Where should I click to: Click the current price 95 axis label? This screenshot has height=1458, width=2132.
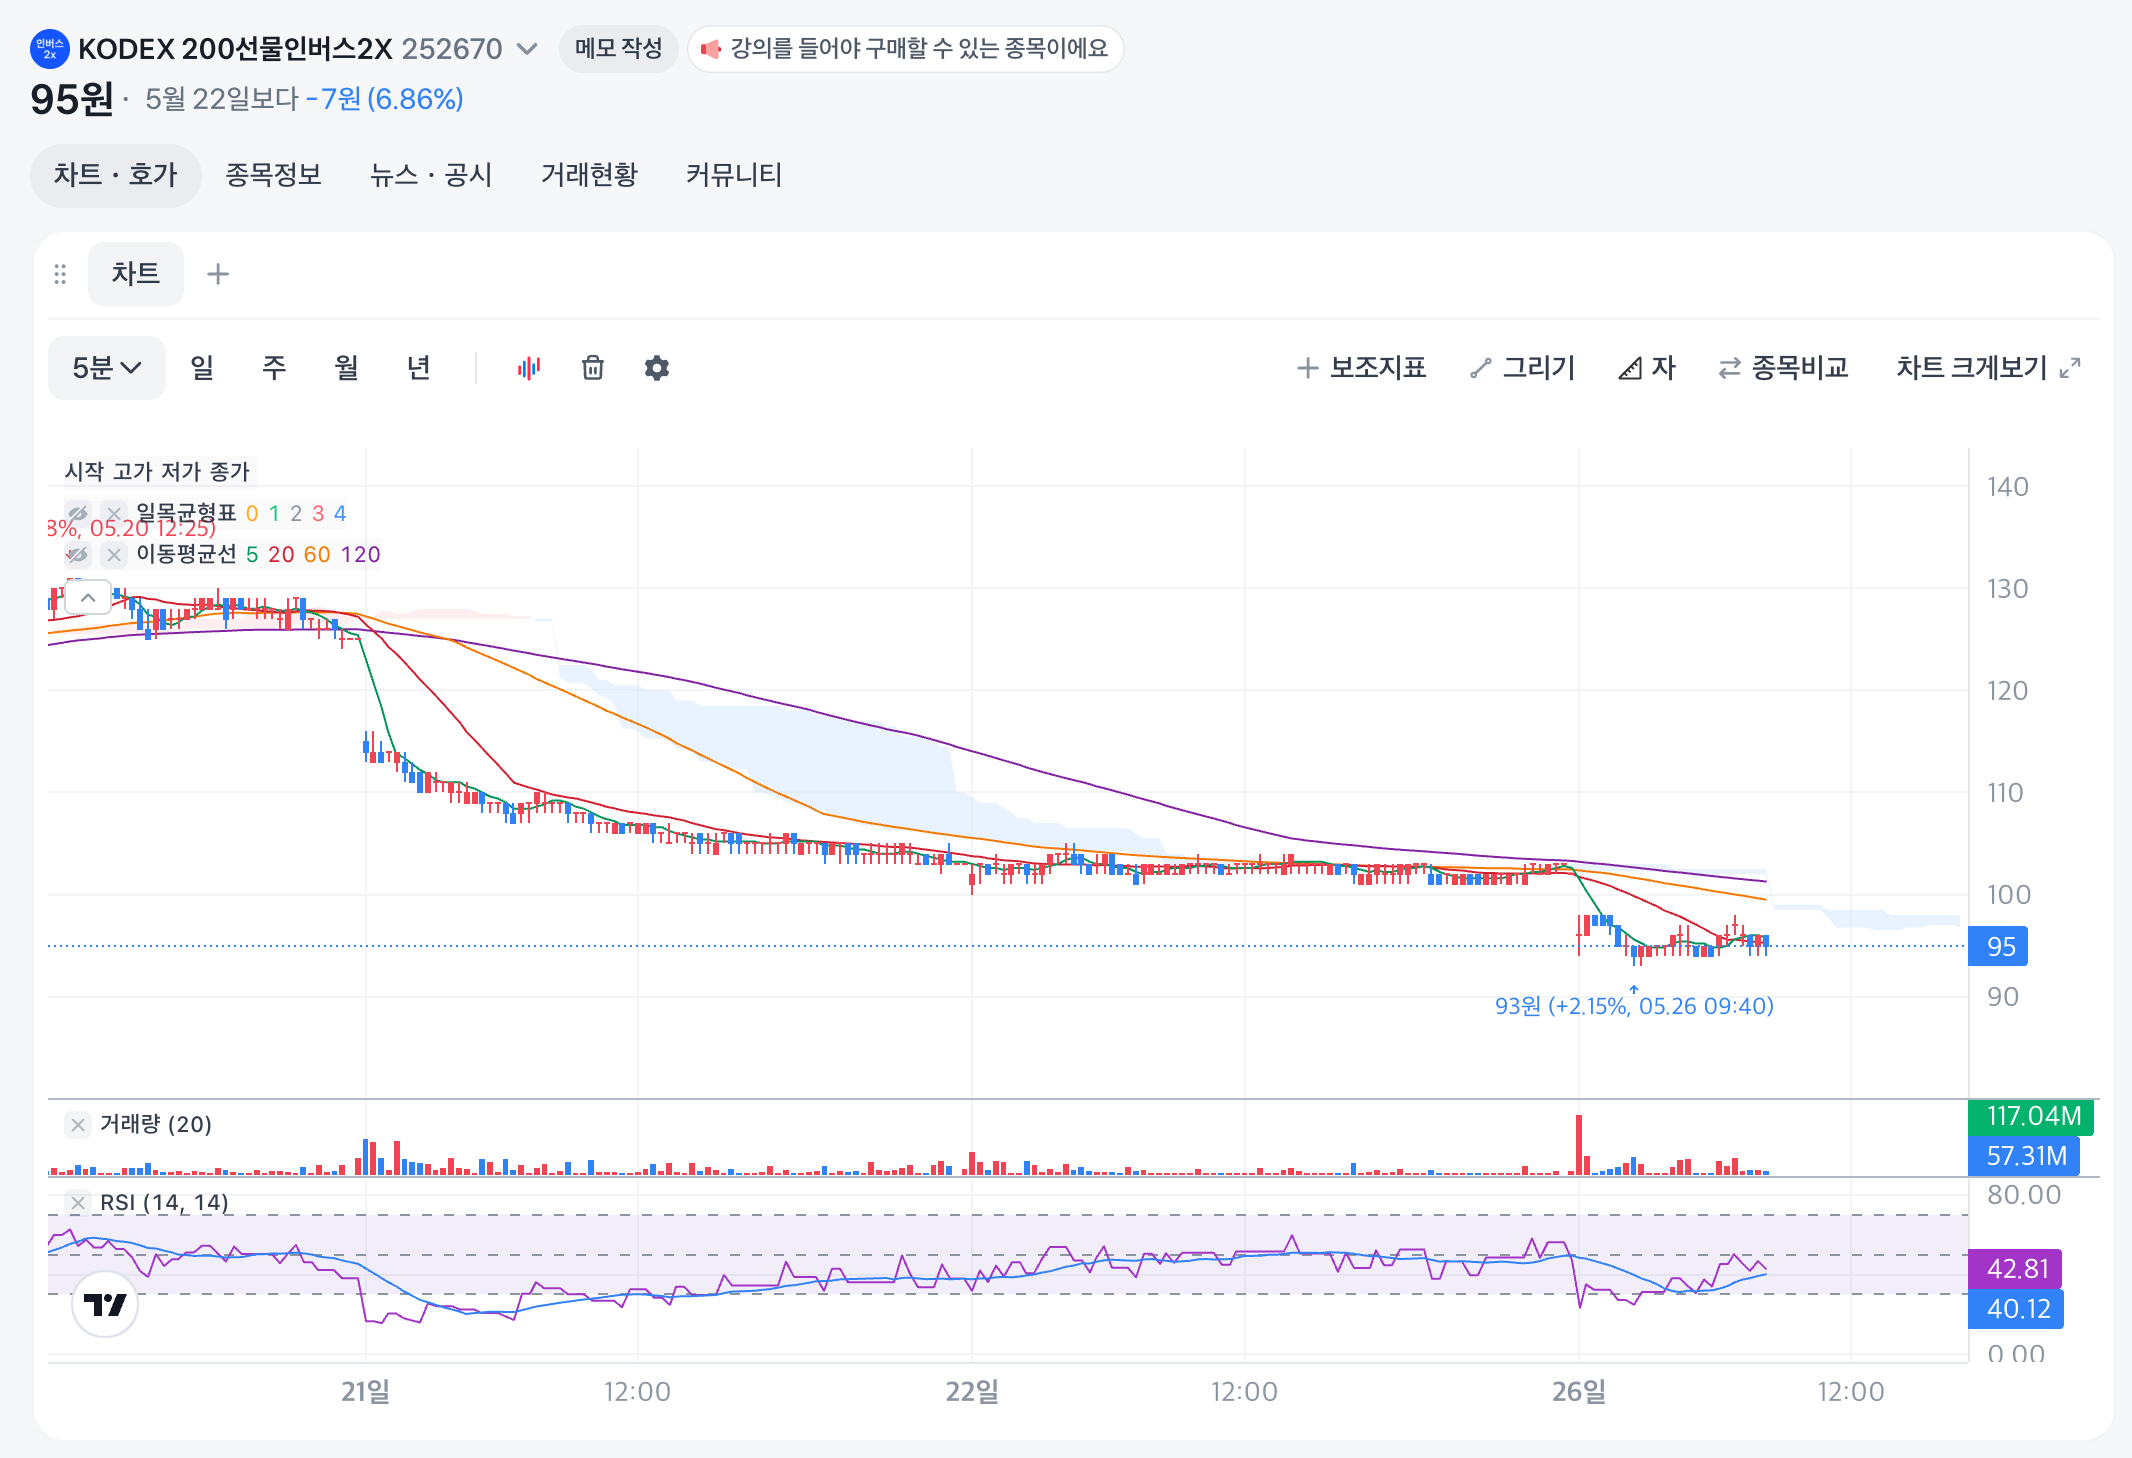click(x=1998, y=946)
